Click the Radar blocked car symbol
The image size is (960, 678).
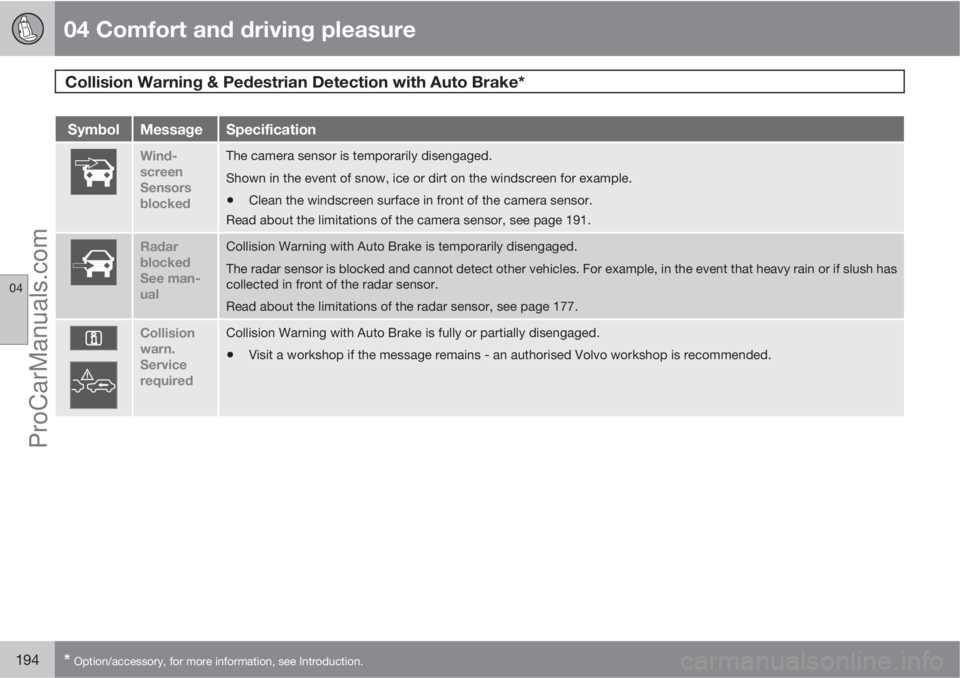[93, 262]
